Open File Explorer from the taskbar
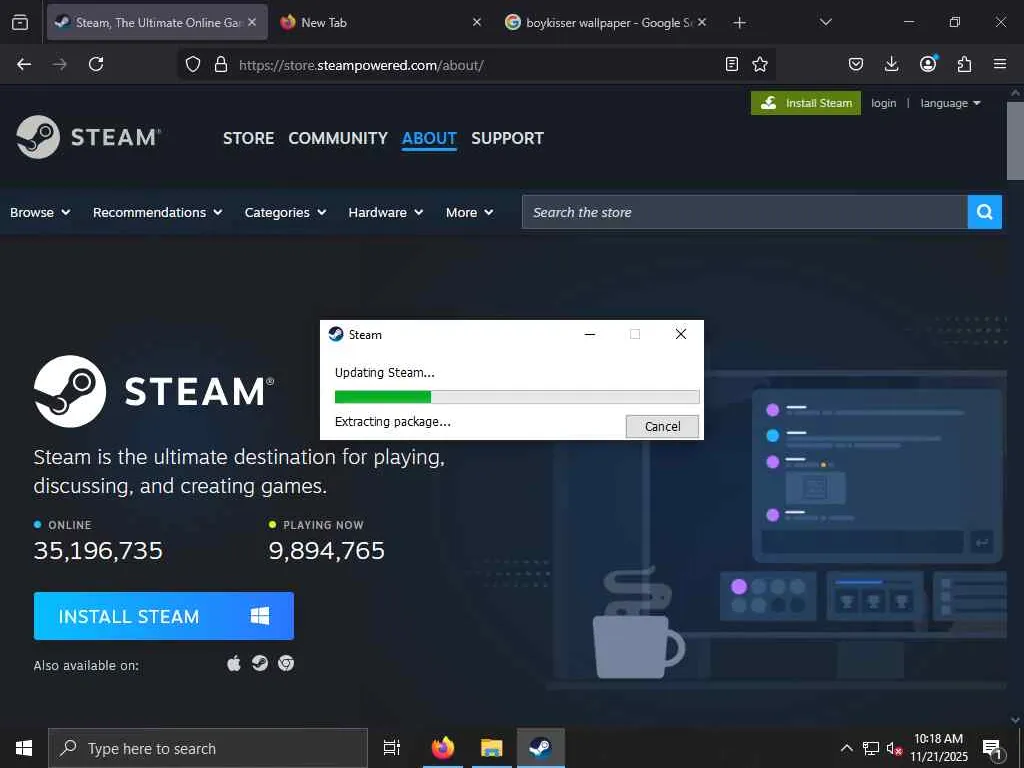The height and width of the screenshot is (768, 1024). pos(491,748)
